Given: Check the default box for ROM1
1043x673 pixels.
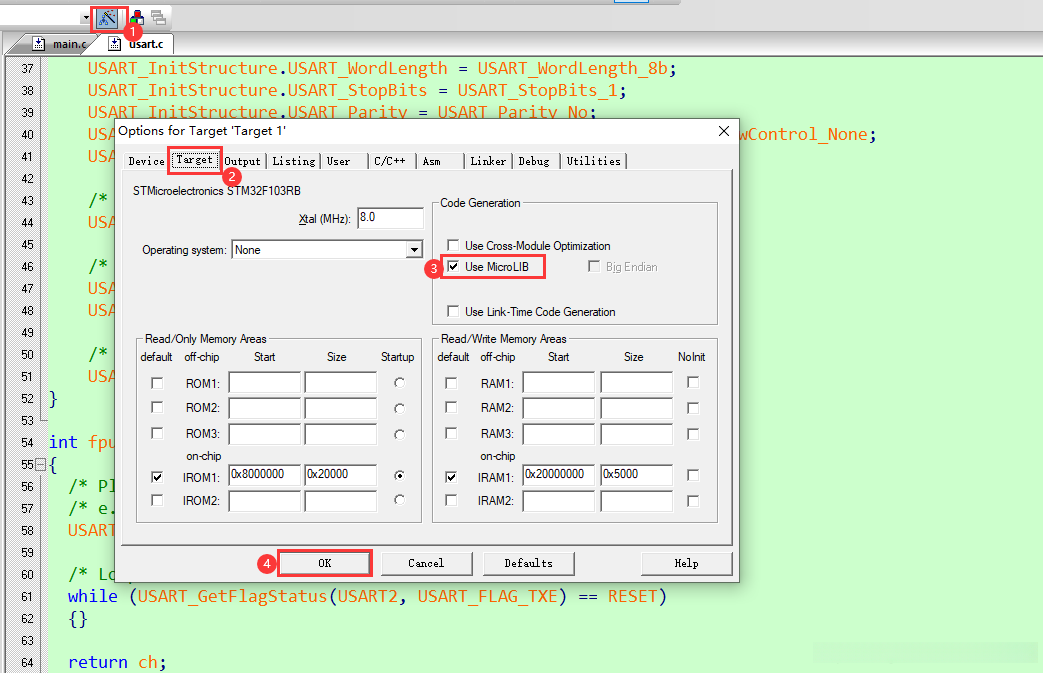Looking at the screenshot, I should [157, 383].
